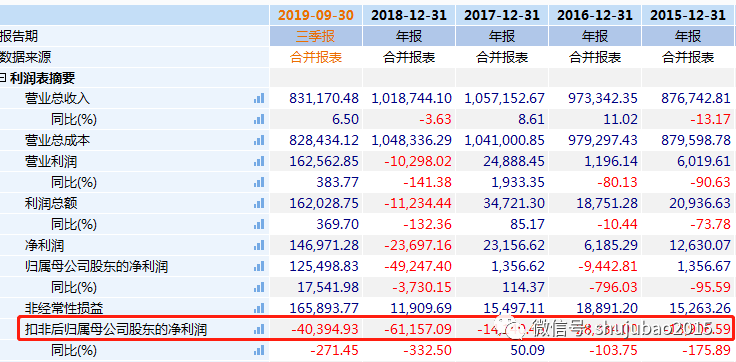736x362 pixels.
Task: Click value 12,630.07 in 净利润
Action: tap(700, 245)
